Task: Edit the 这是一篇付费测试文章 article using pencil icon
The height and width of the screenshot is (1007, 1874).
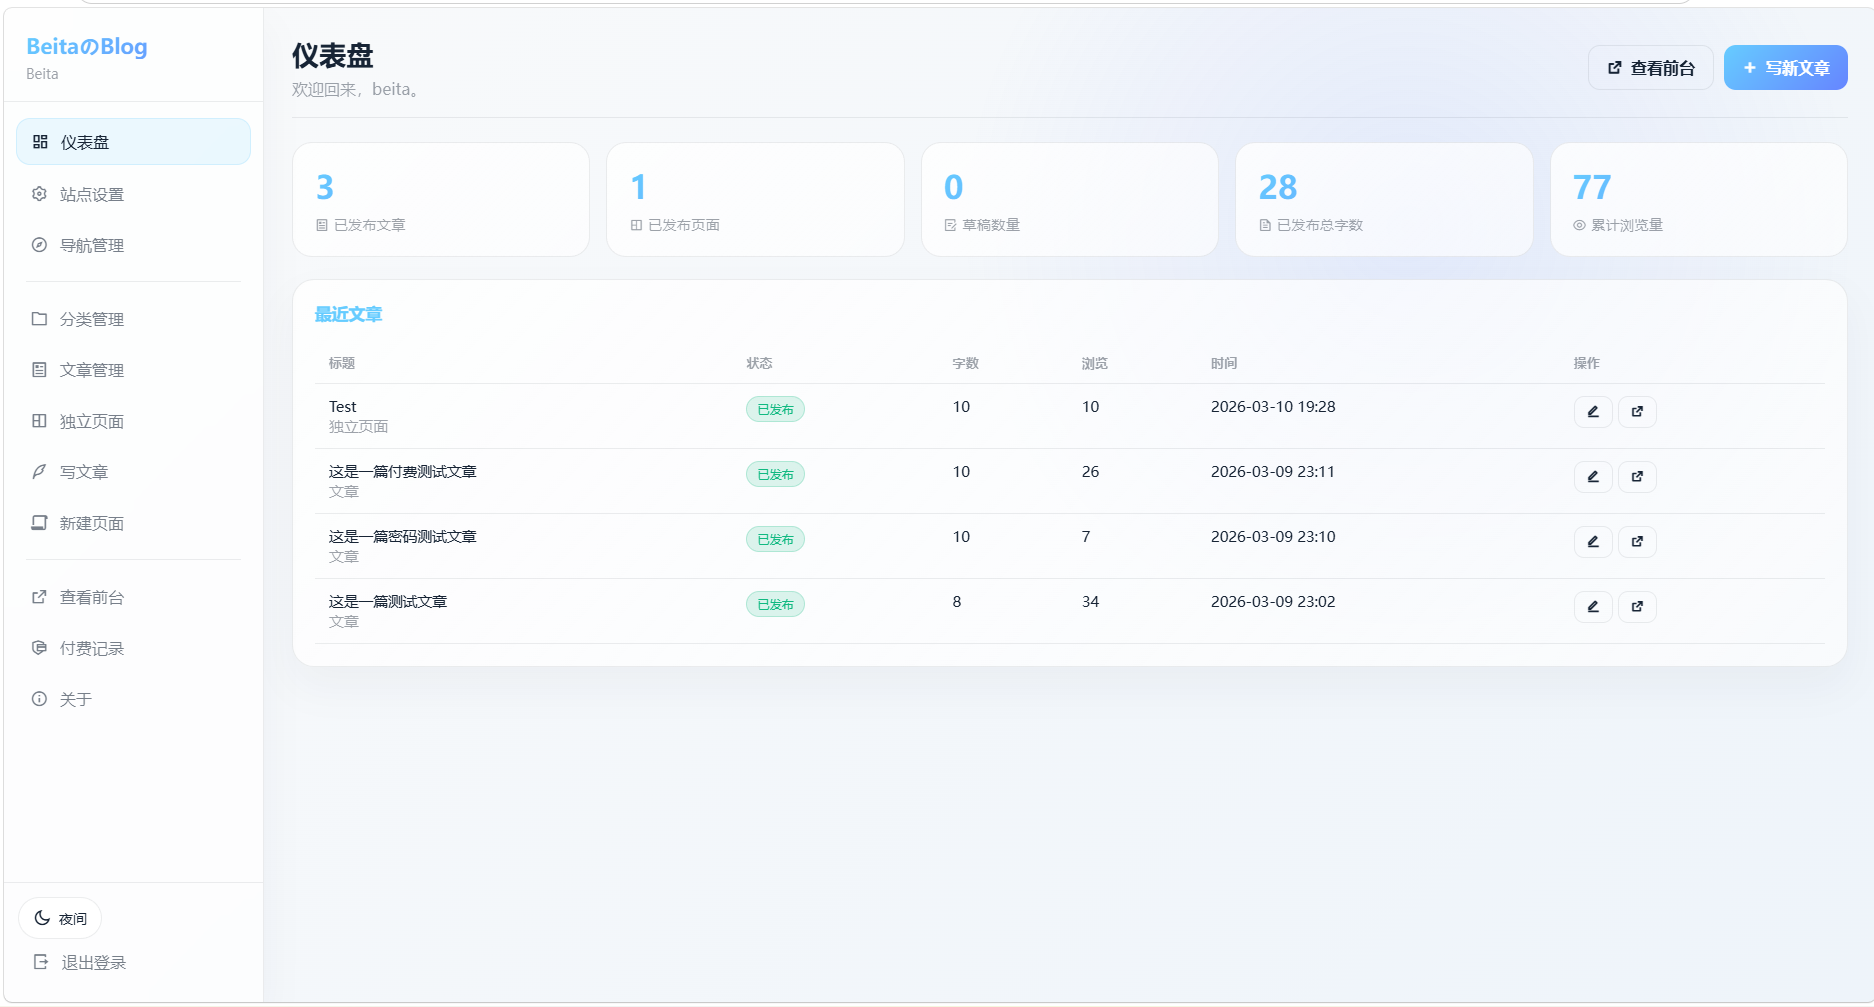Action: [1592, 477]
